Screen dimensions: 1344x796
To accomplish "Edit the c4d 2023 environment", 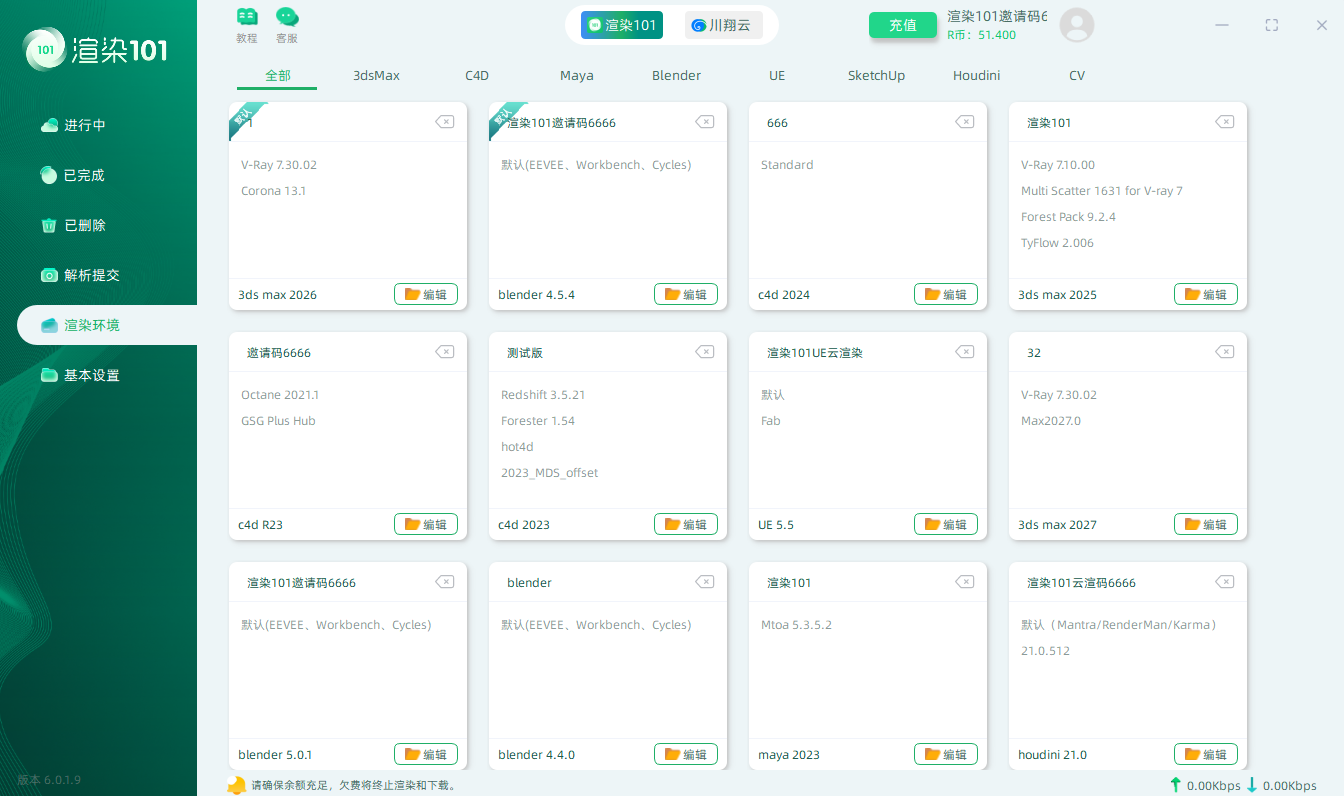I will click(686, 524).
